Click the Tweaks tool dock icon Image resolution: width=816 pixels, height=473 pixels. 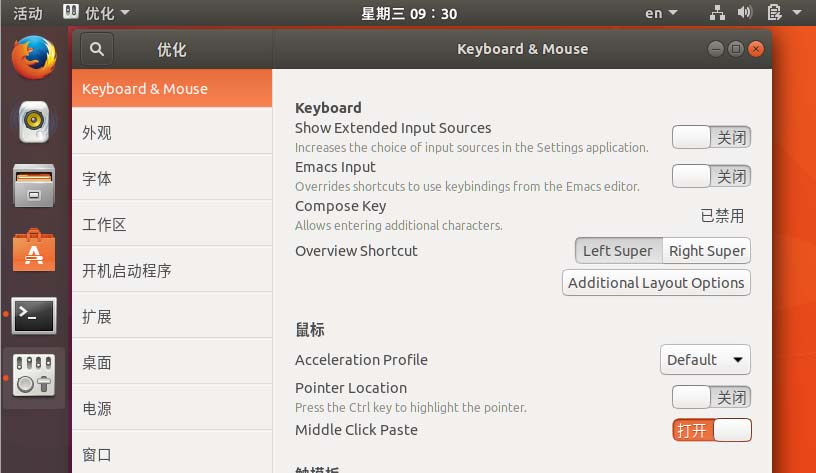34,377
